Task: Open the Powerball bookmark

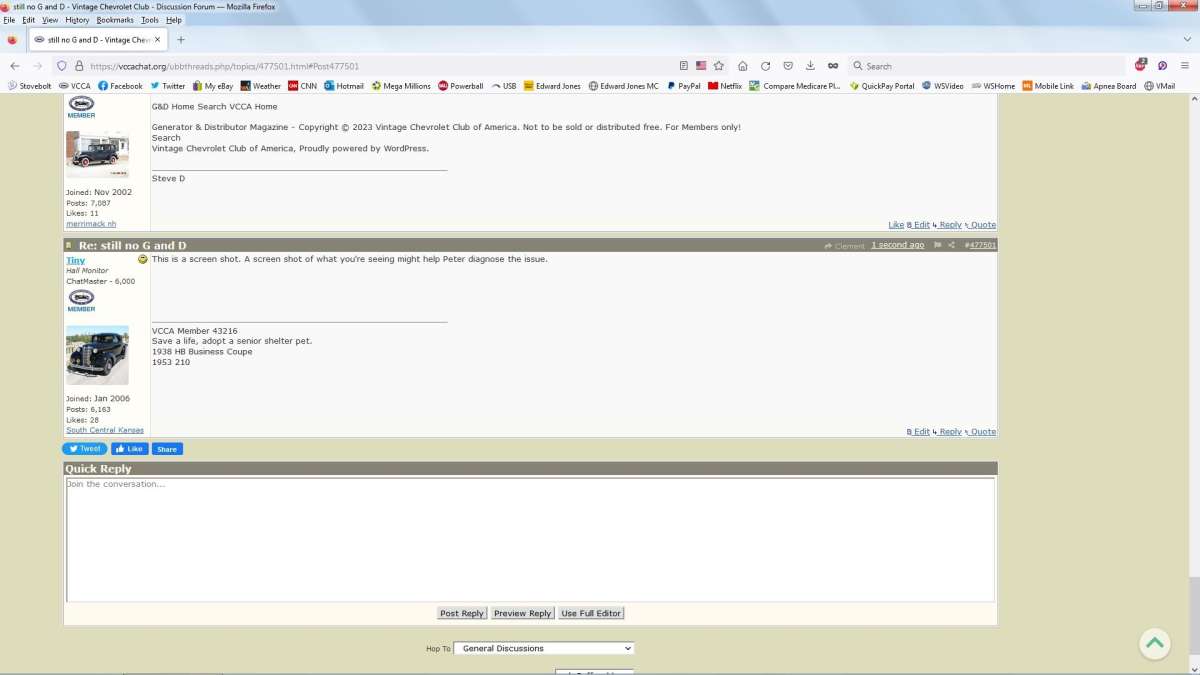Action: [461, 86]
